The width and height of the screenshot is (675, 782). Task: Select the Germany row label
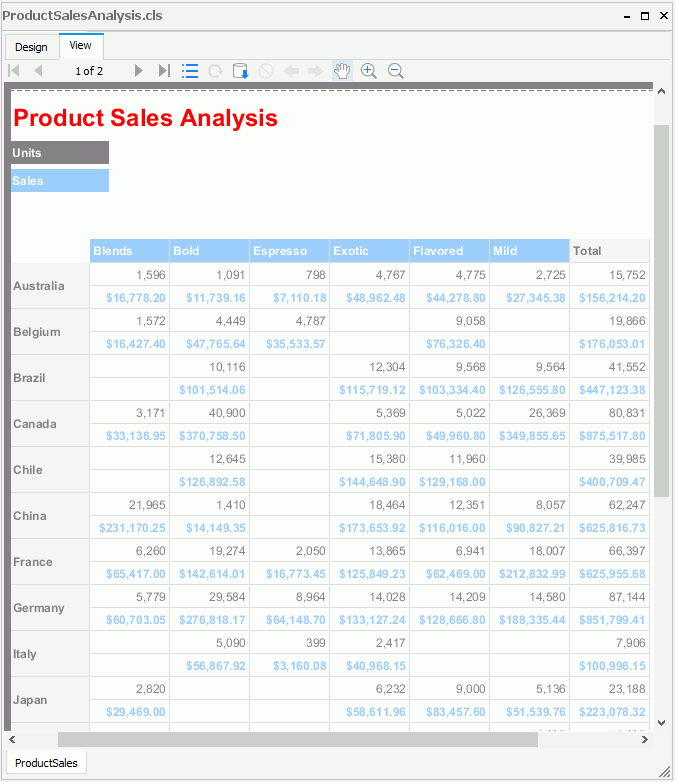(50, 608)
